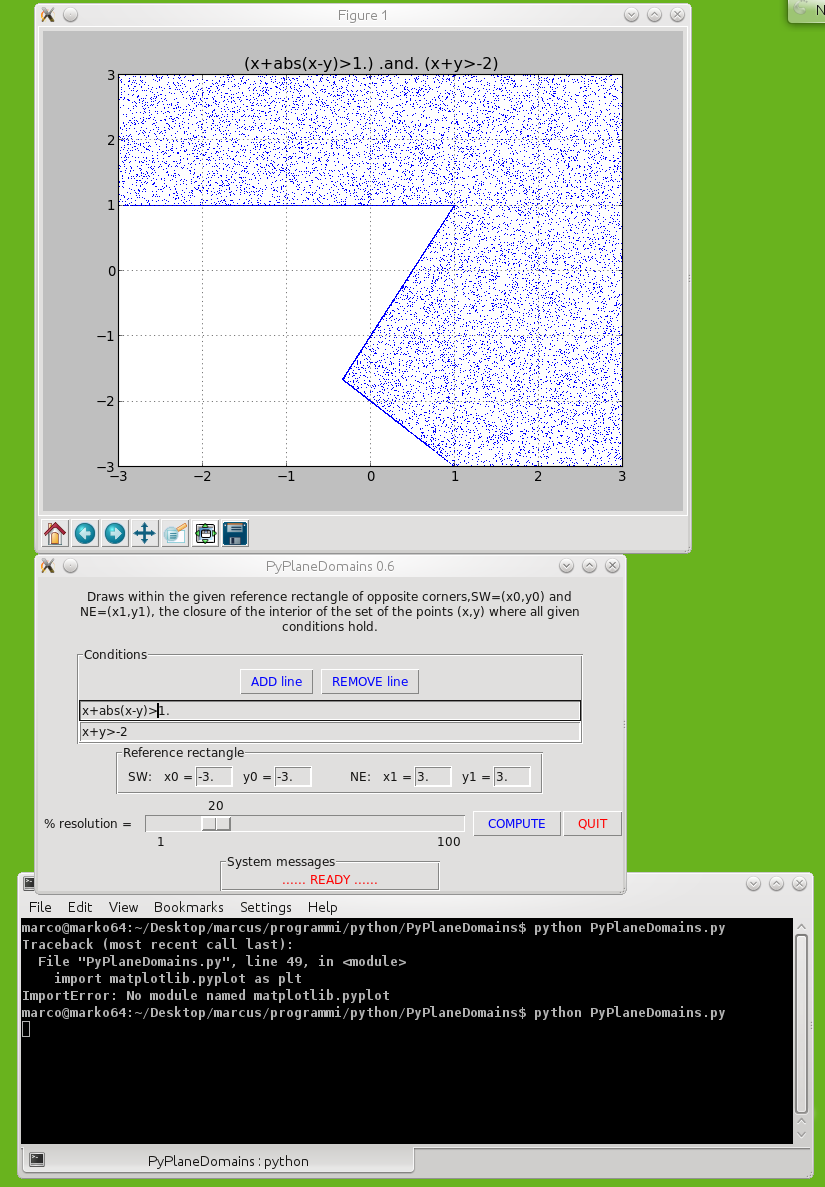Maximize the terminal window
Screen dimensions: 825x1187
[777, 883]
